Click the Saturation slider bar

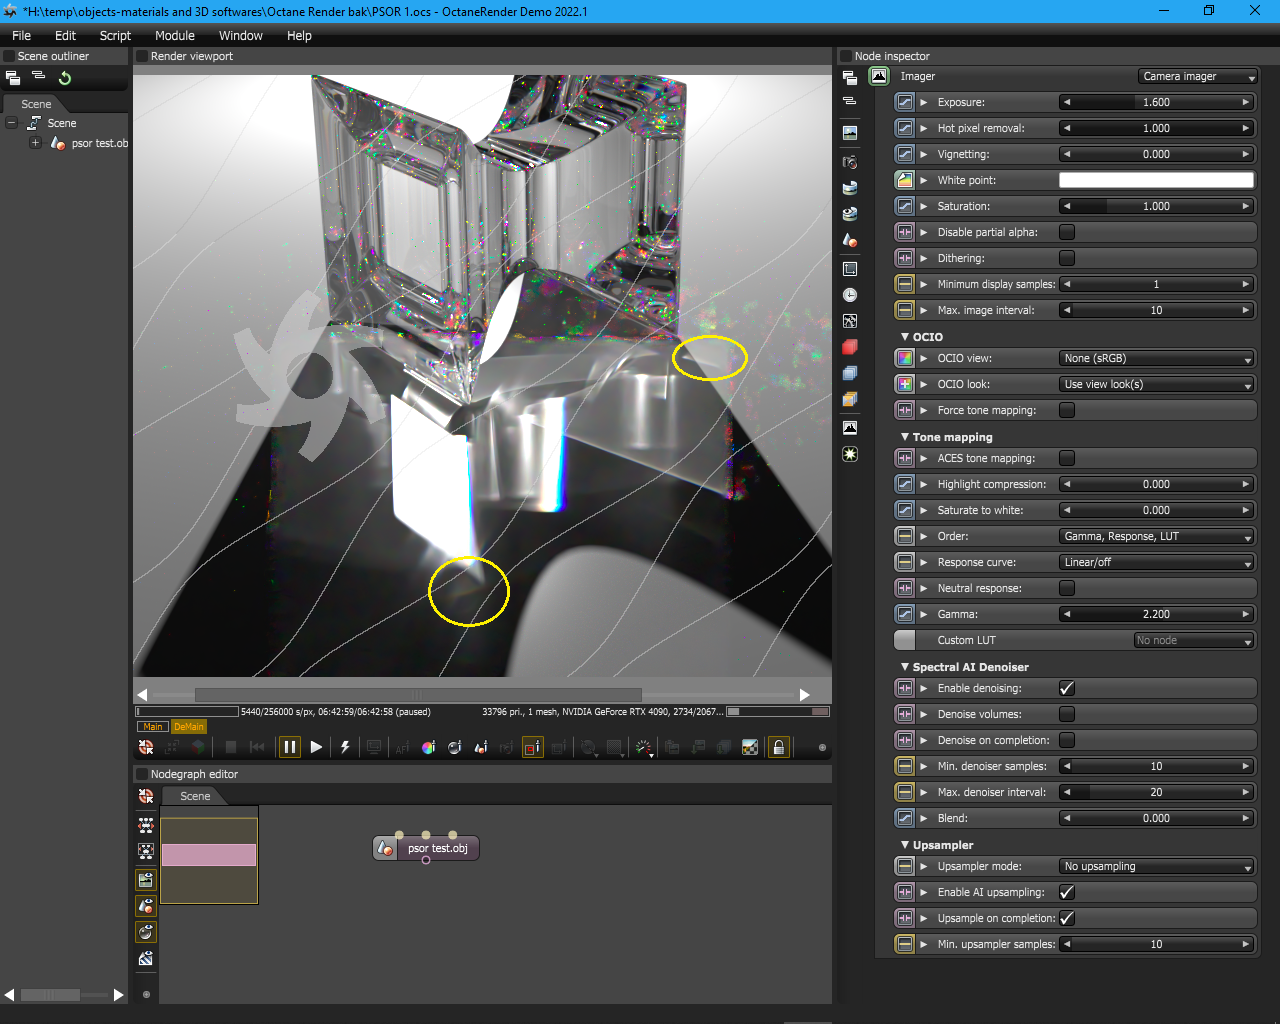1156,206
